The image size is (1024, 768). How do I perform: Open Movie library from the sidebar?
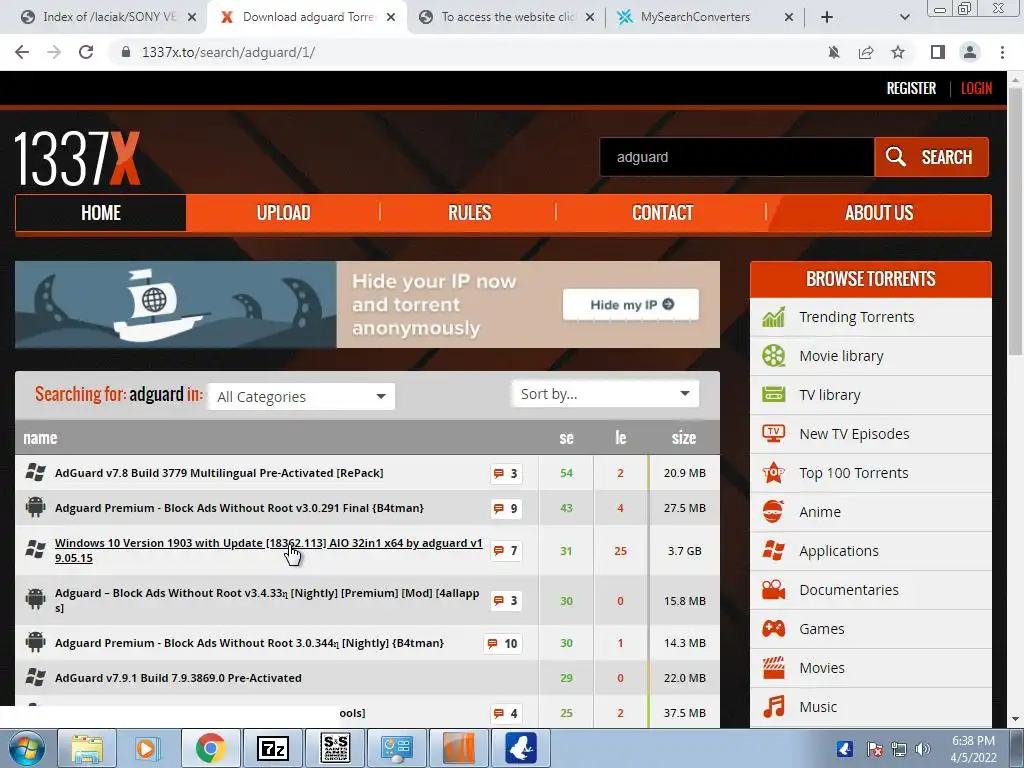click(840, 356)
